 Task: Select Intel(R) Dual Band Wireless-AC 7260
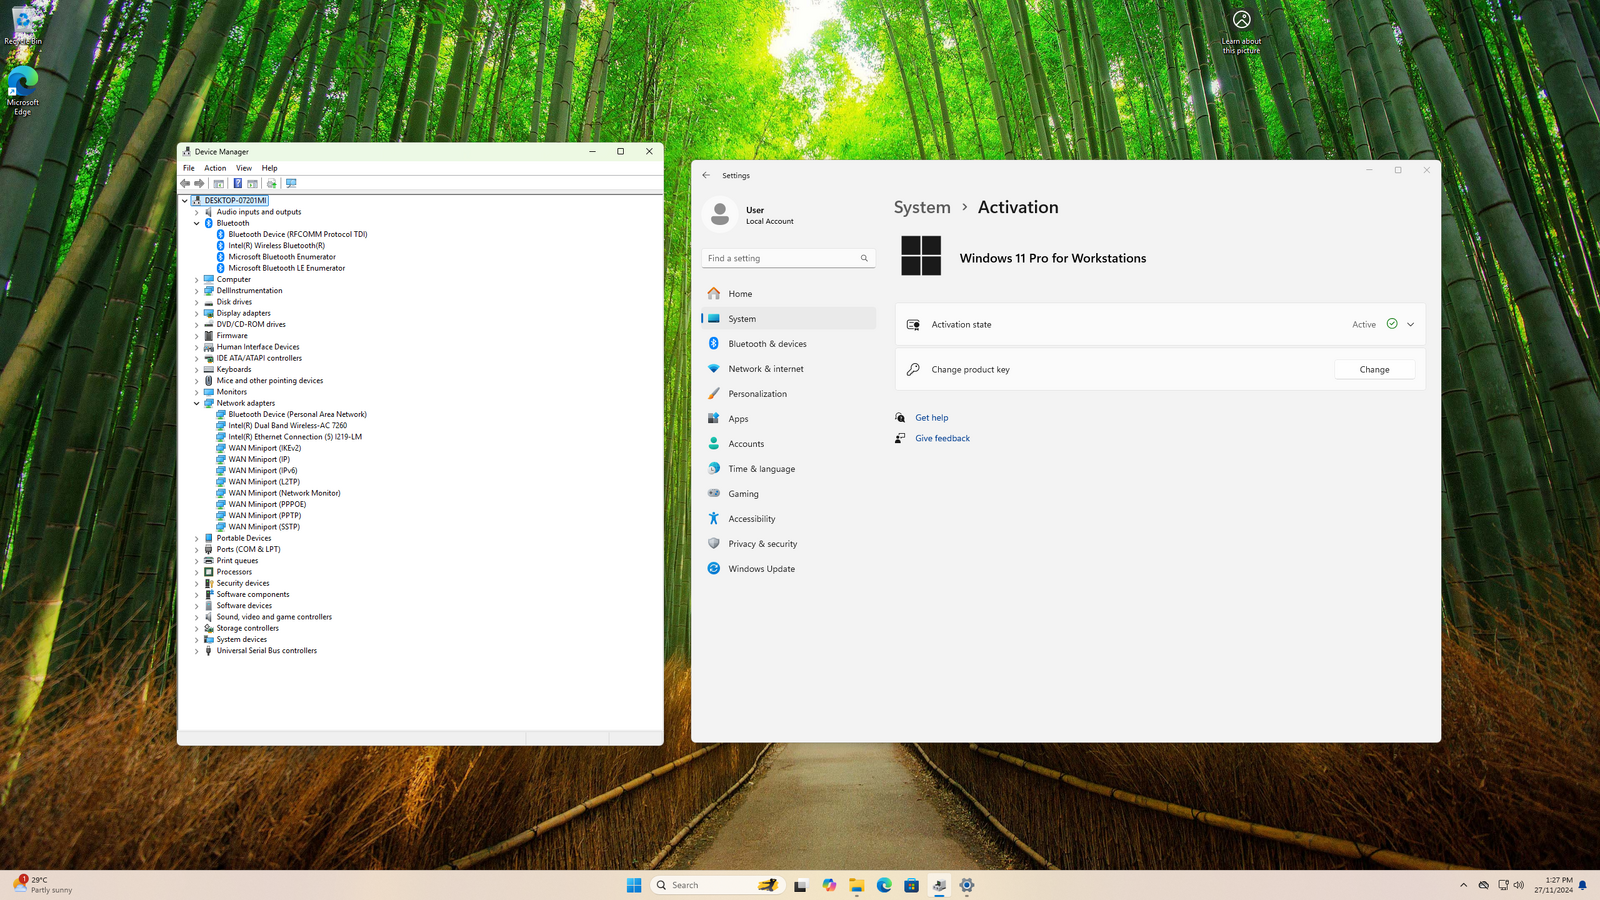287,425
